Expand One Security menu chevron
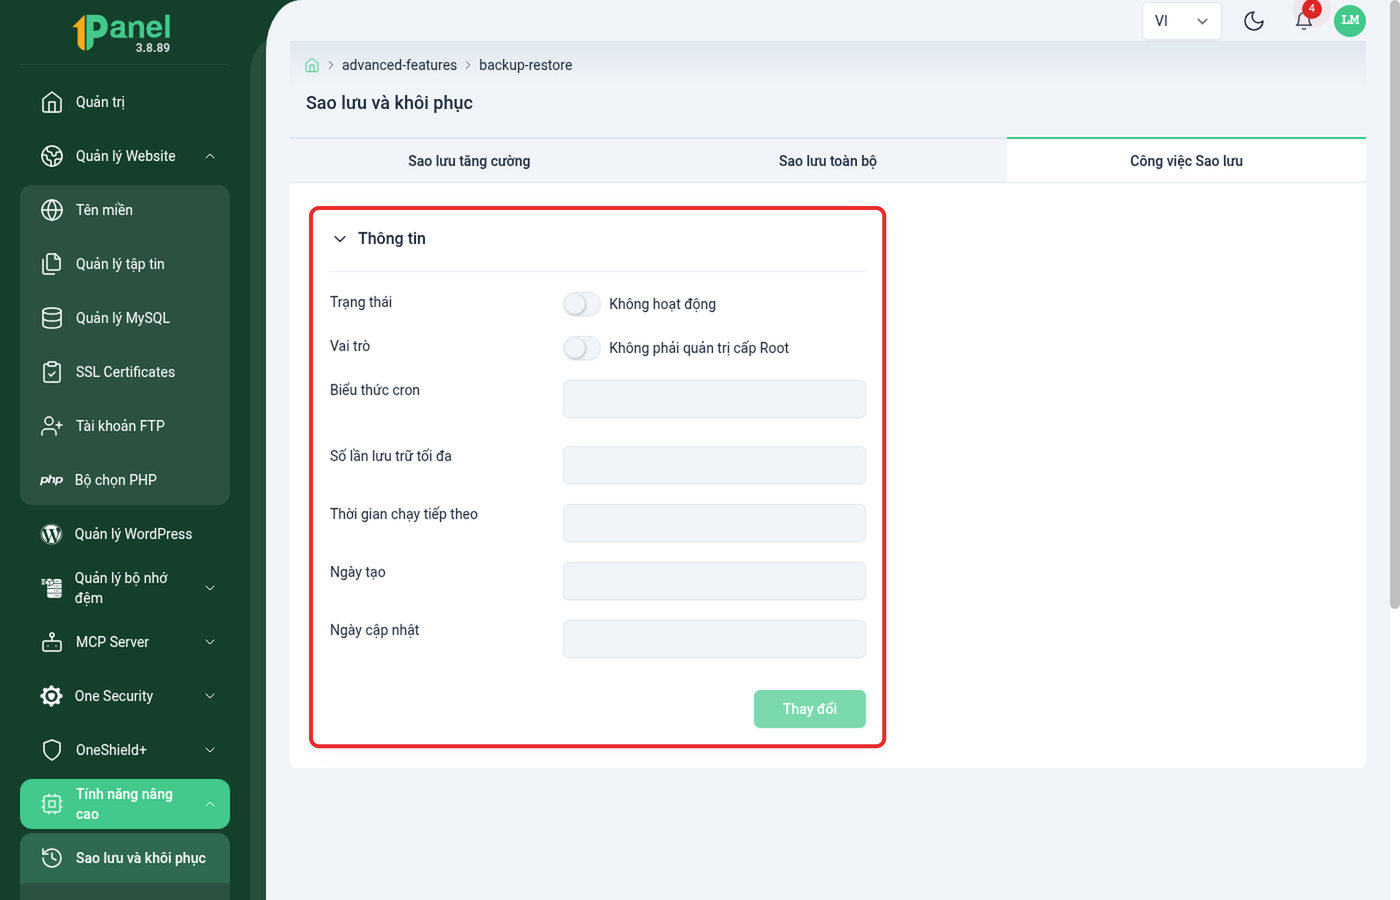This screenshot has width=1400, height=900. click(x=210, y=696)
